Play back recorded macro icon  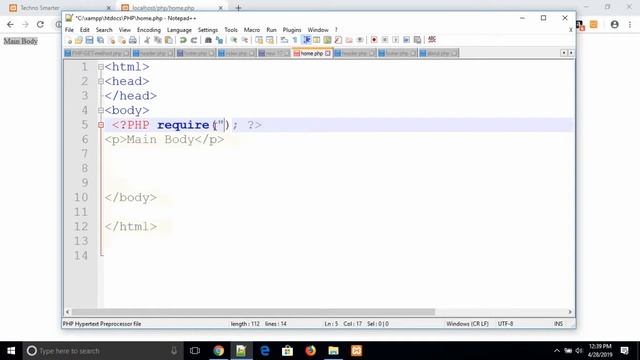point(396,40)
